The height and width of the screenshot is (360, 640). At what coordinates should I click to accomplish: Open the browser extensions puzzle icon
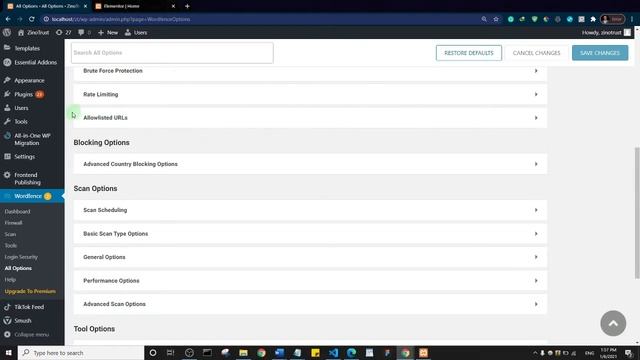coord(593,19)
